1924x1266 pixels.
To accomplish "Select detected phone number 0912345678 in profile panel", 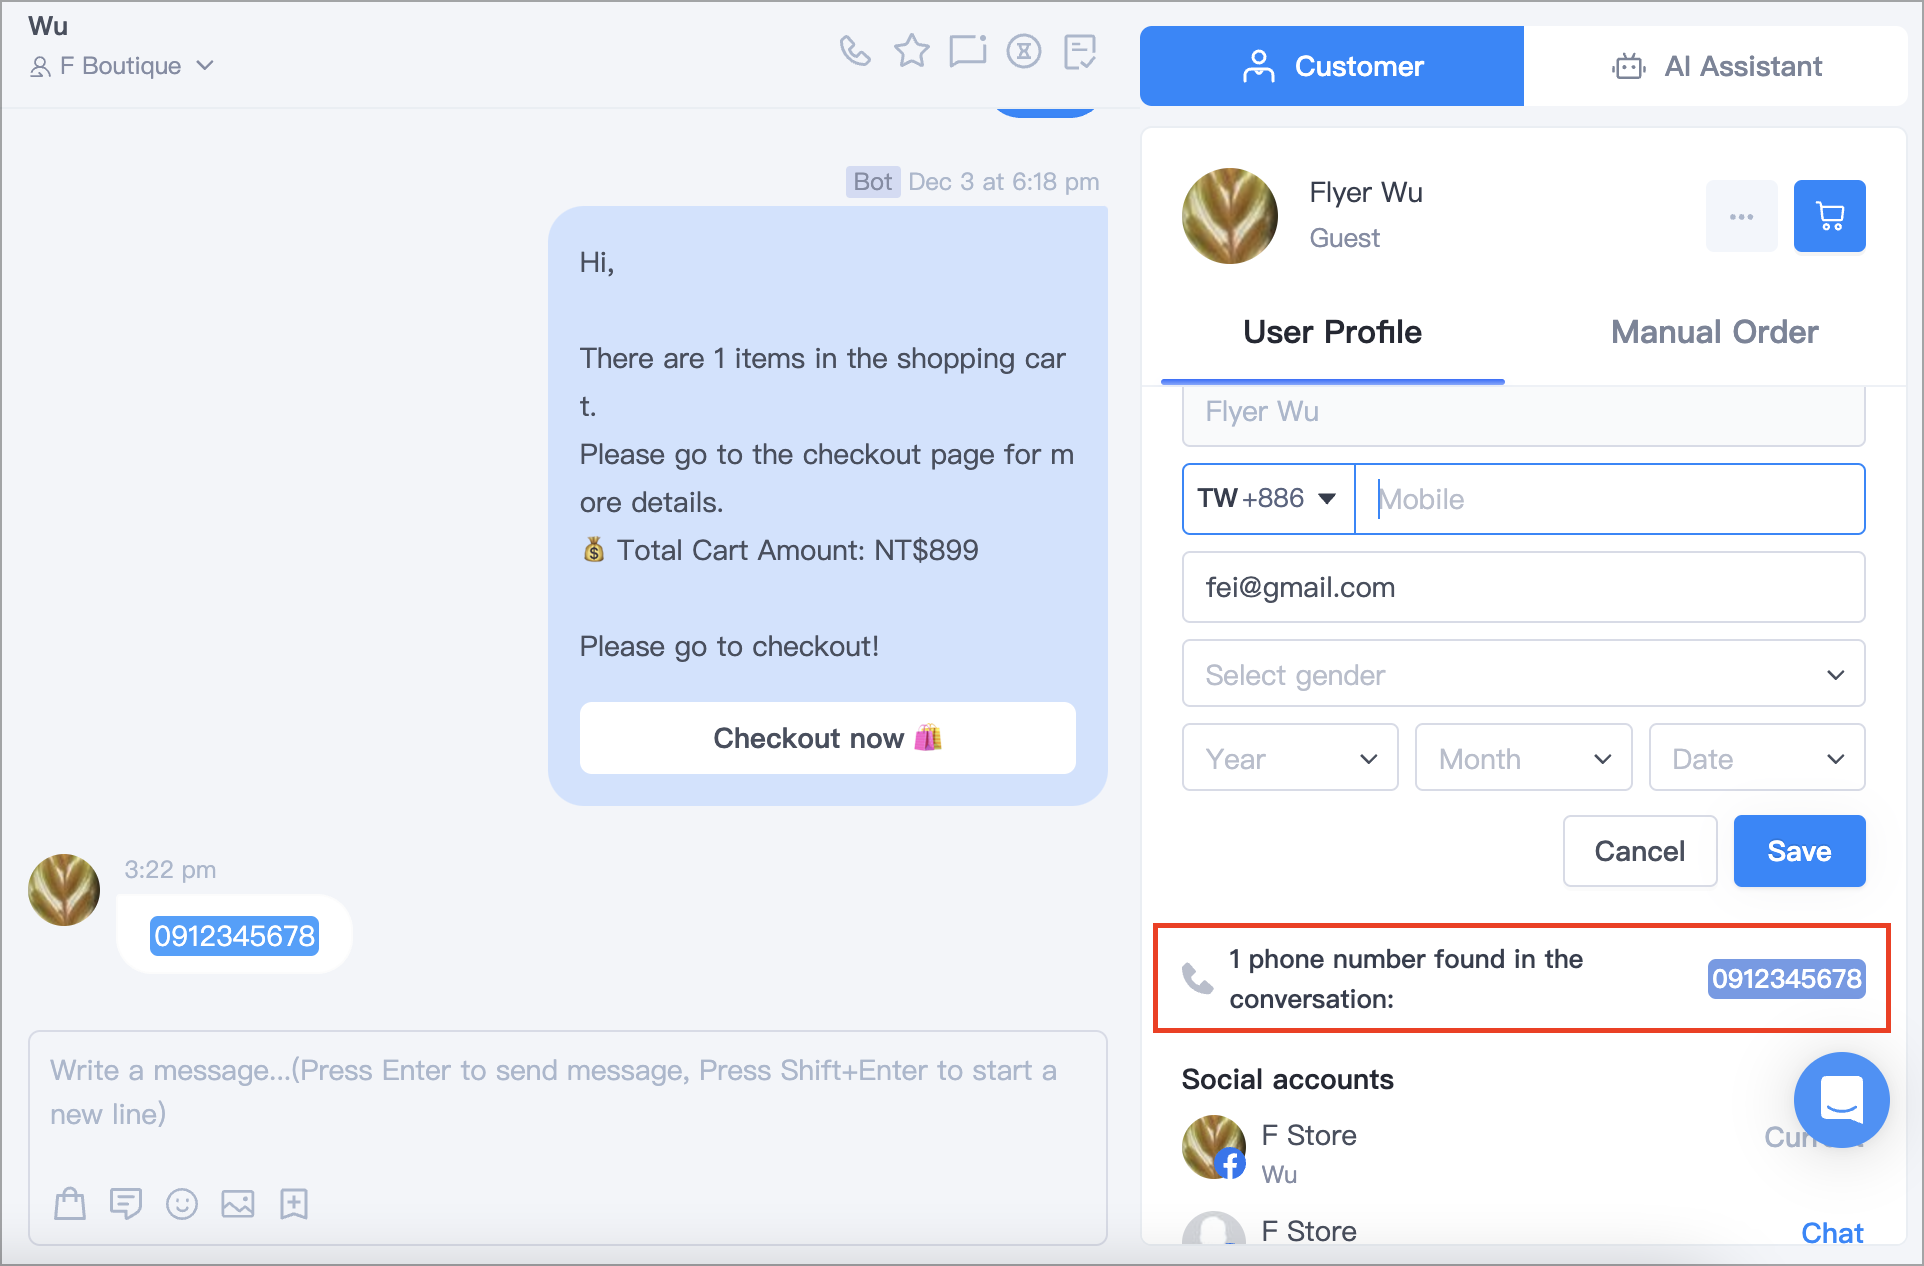I will 1786,978.
